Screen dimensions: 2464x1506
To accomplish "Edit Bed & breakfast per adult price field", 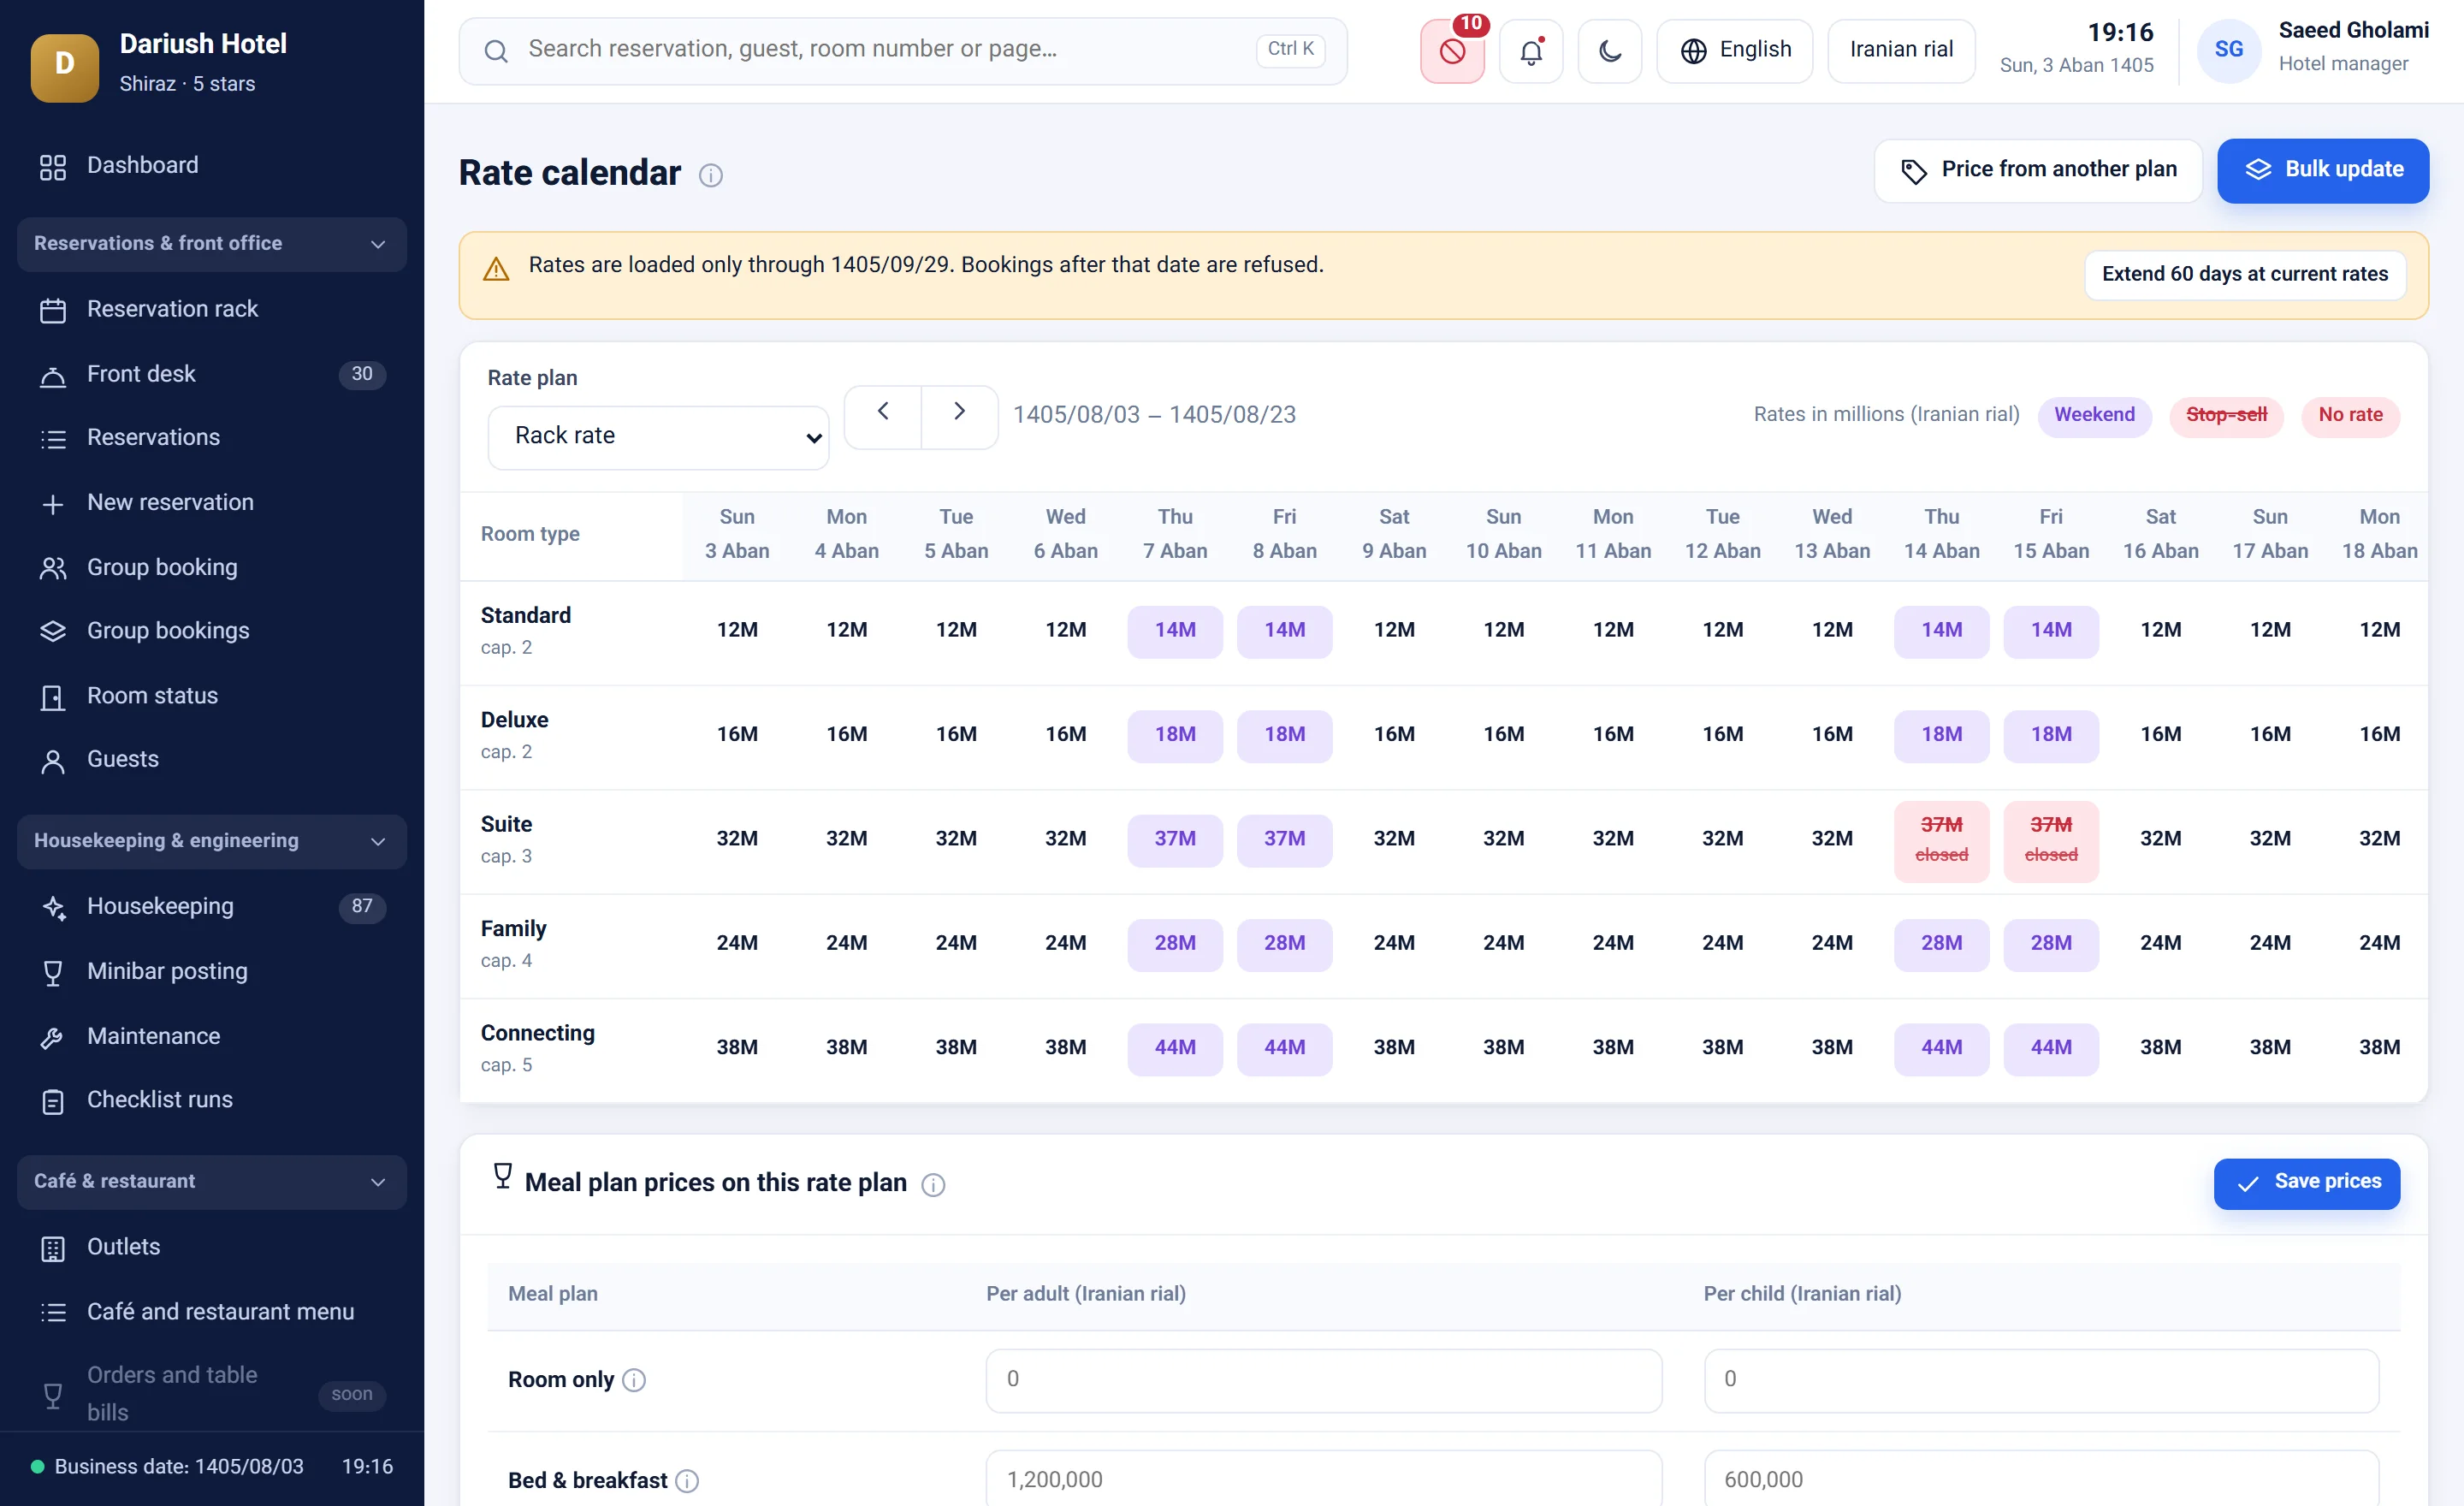I will tap(1323, 1478).
